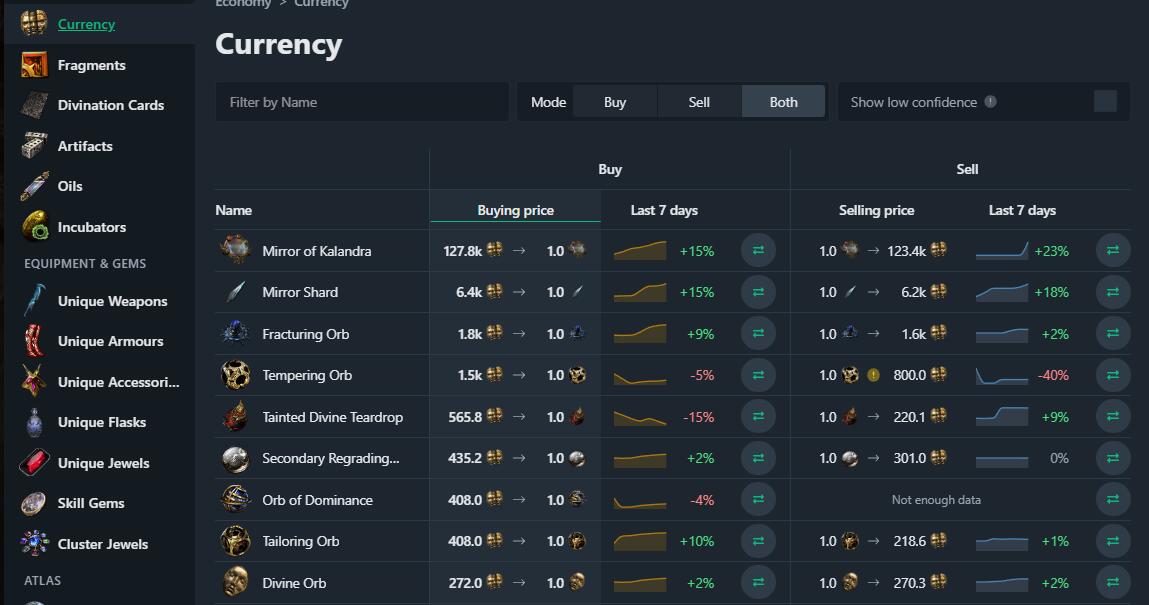
Task: Click the 270.3 Divine Orb selling price
Action: (x=909, y=583)
